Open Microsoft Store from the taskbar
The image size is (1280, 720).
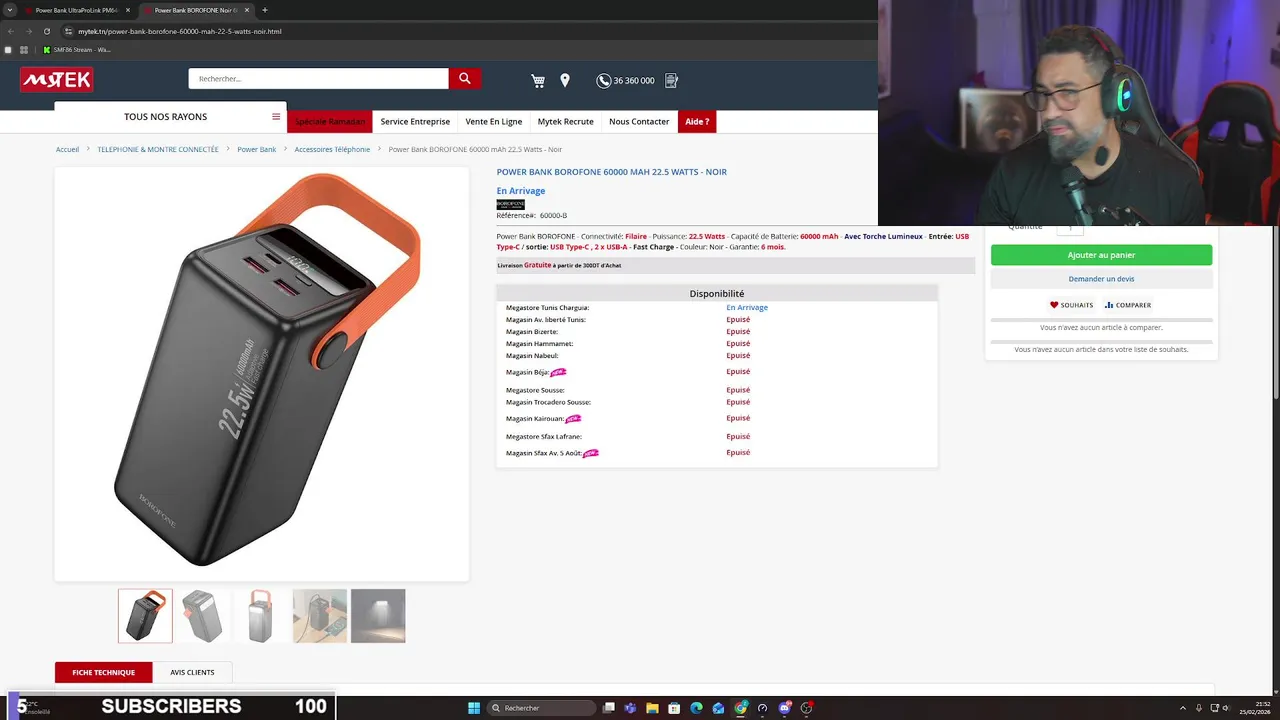[674, 708]
